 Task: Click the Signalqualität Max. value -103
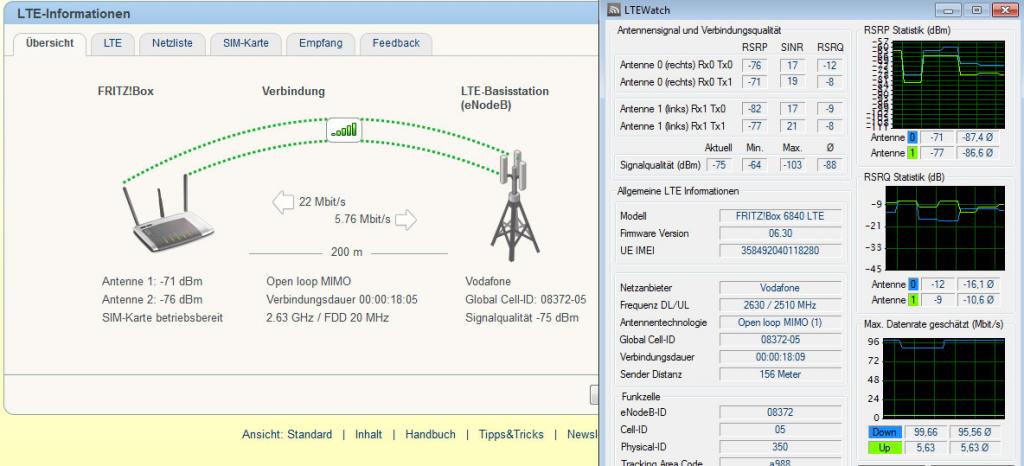[x=792, y=165]
